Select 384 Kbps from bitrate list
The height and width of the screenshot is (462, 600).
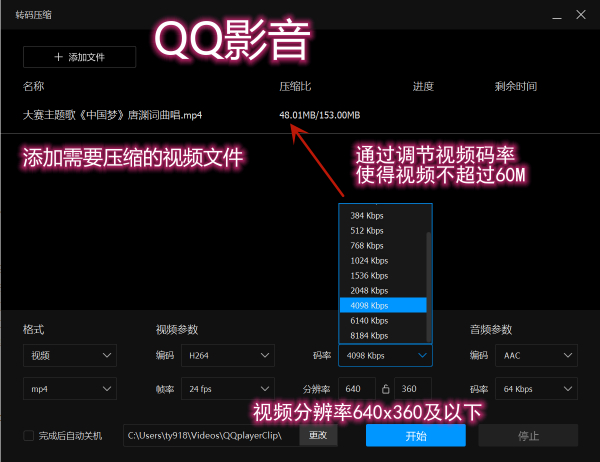click(x=383, y=215)
